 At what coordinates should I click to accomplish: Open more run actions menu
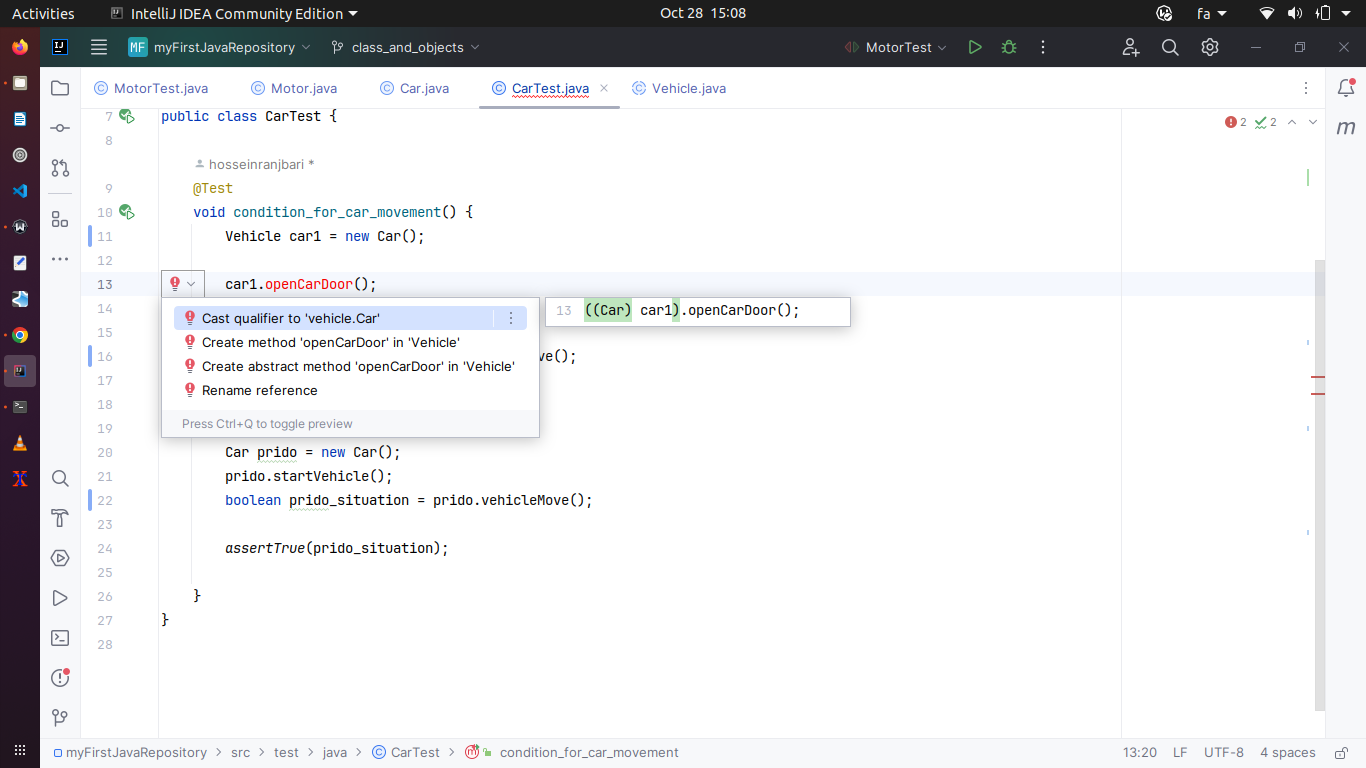click(x=1043, y=47)
